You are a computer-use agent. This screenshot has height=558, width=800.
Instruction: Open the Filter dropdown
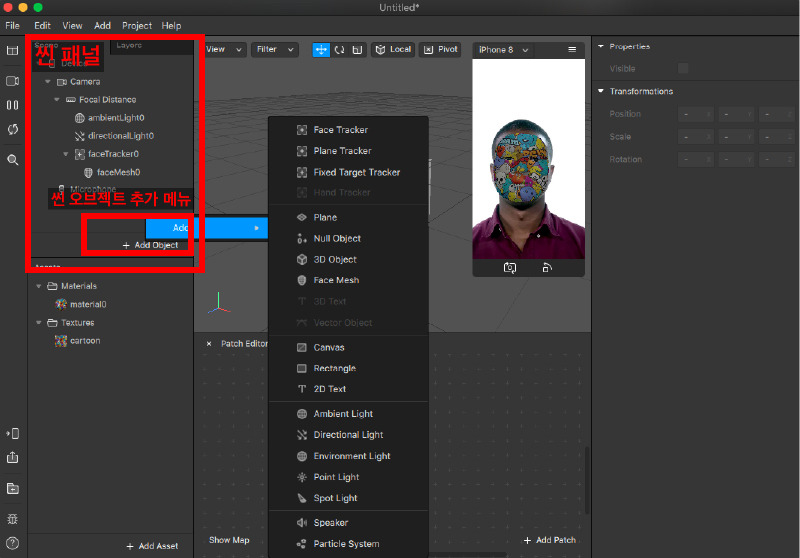pyautogui.click(x=274, y=49)
